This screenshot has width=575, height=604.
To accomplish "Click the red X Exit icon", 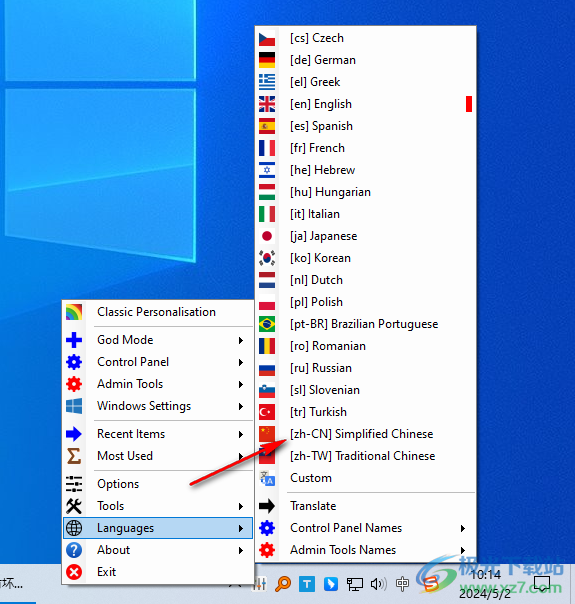I will tap(74, 572).
